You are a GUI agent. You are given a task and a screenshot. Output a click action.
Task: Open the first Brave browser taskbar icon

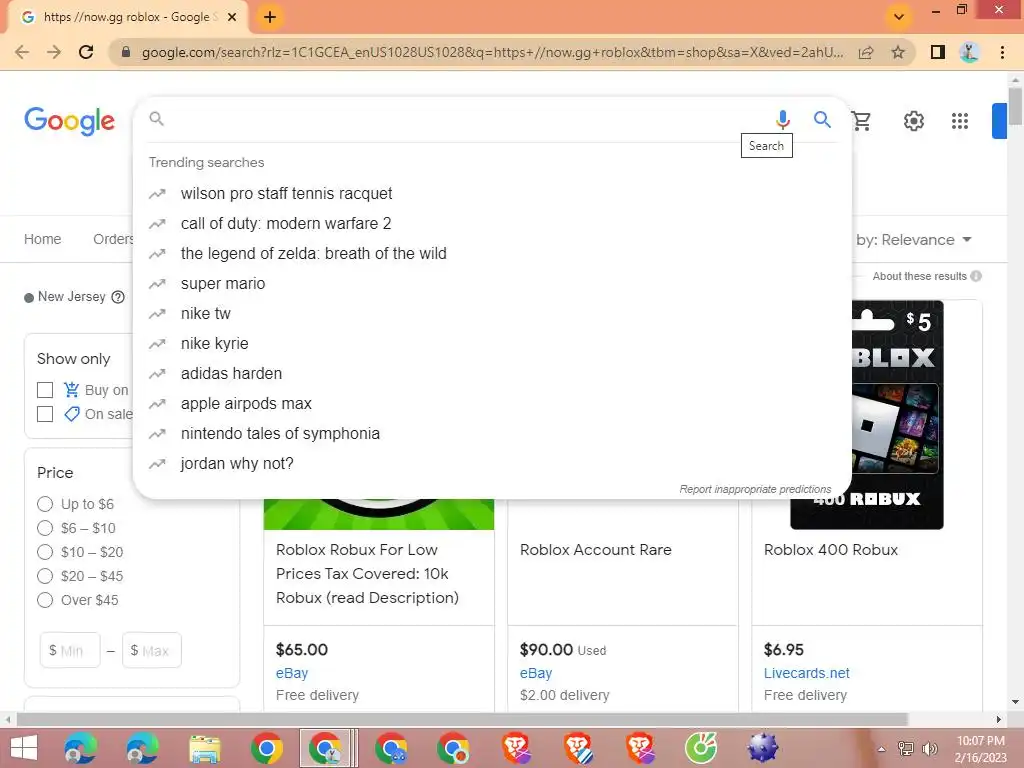tap(517, 748)
